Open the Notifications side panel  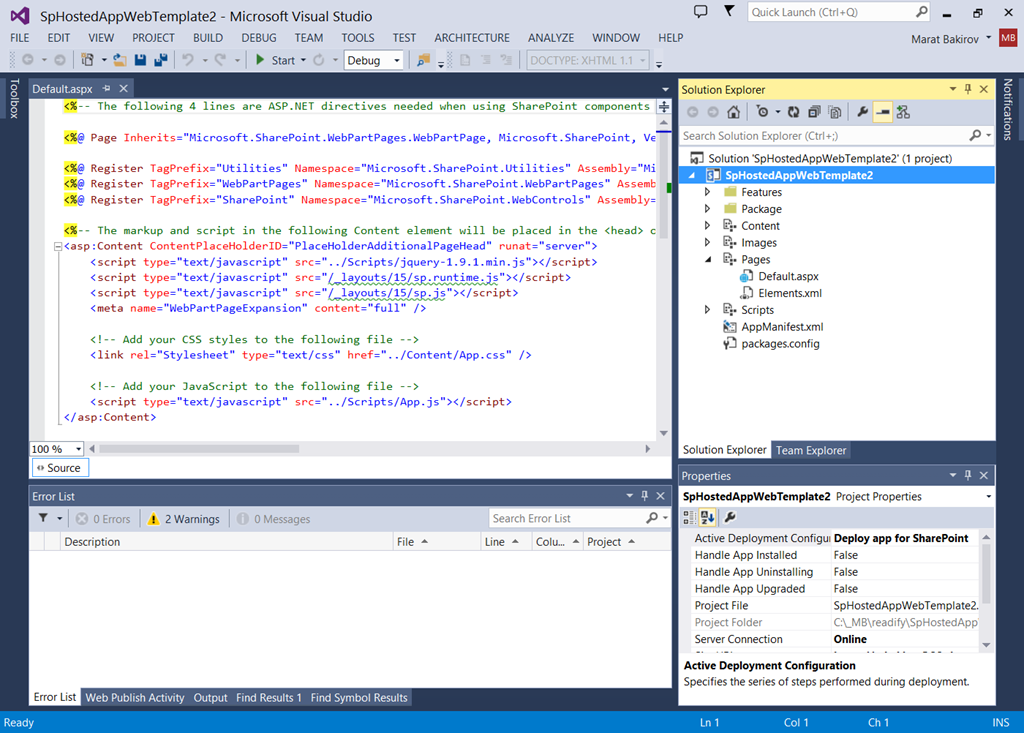coord(1008,109)
